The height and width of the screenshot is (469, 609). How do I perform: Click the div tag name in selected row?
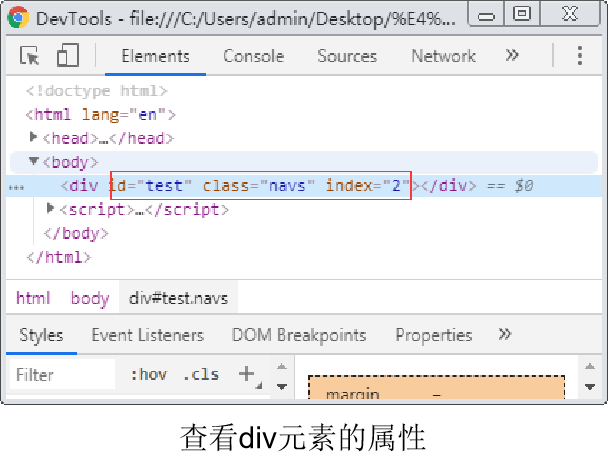tap(84, 186)
